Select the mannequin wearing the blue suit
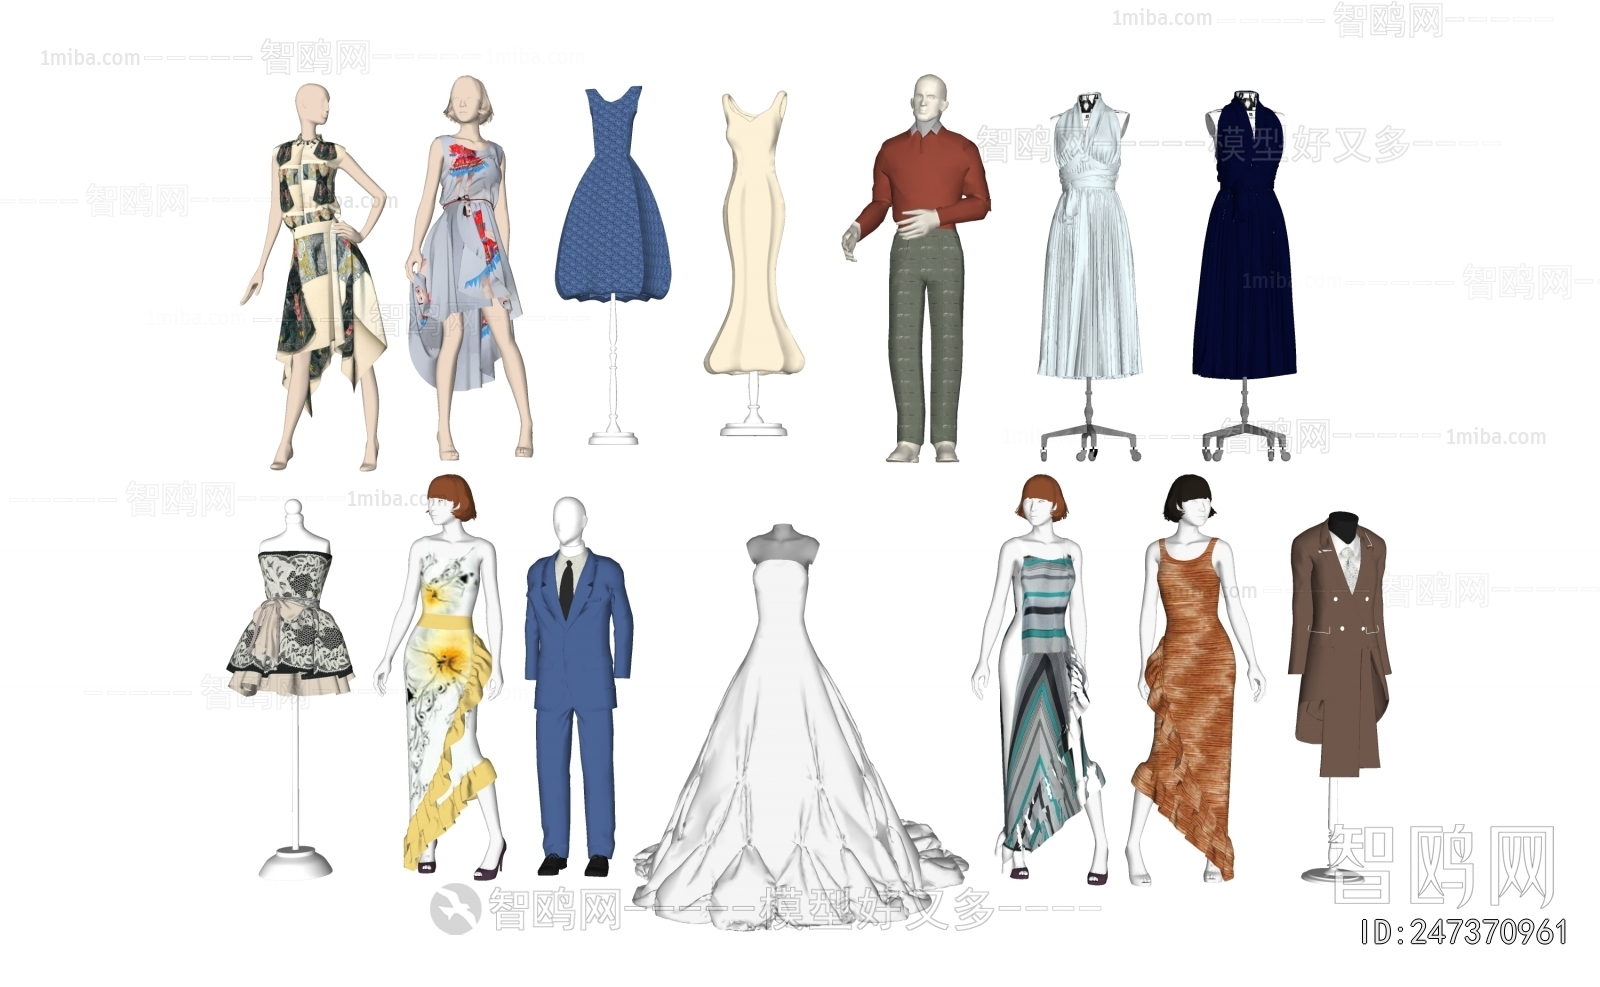Screen dimensions: 1600x987 click(x=570, y=650)
